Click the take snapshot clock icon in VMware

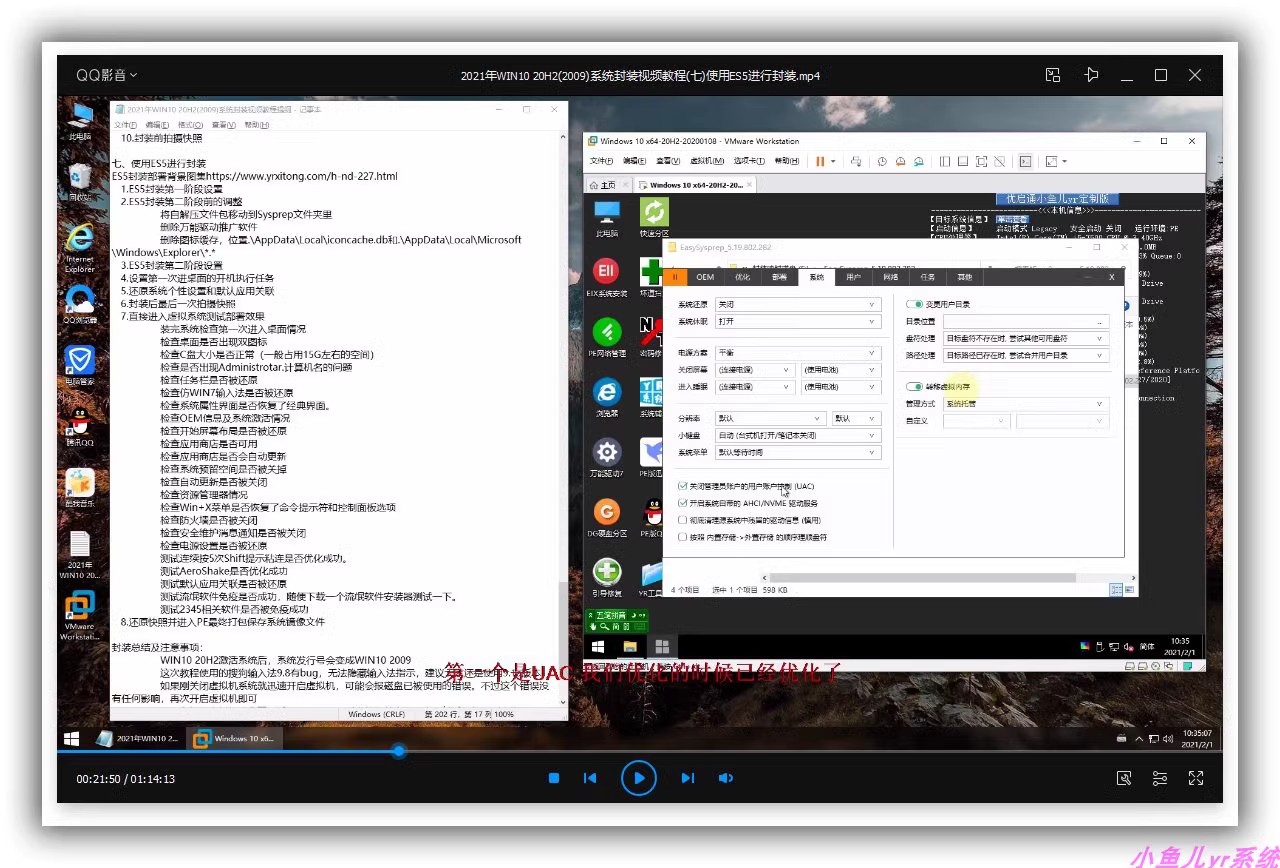click(883, 161)
